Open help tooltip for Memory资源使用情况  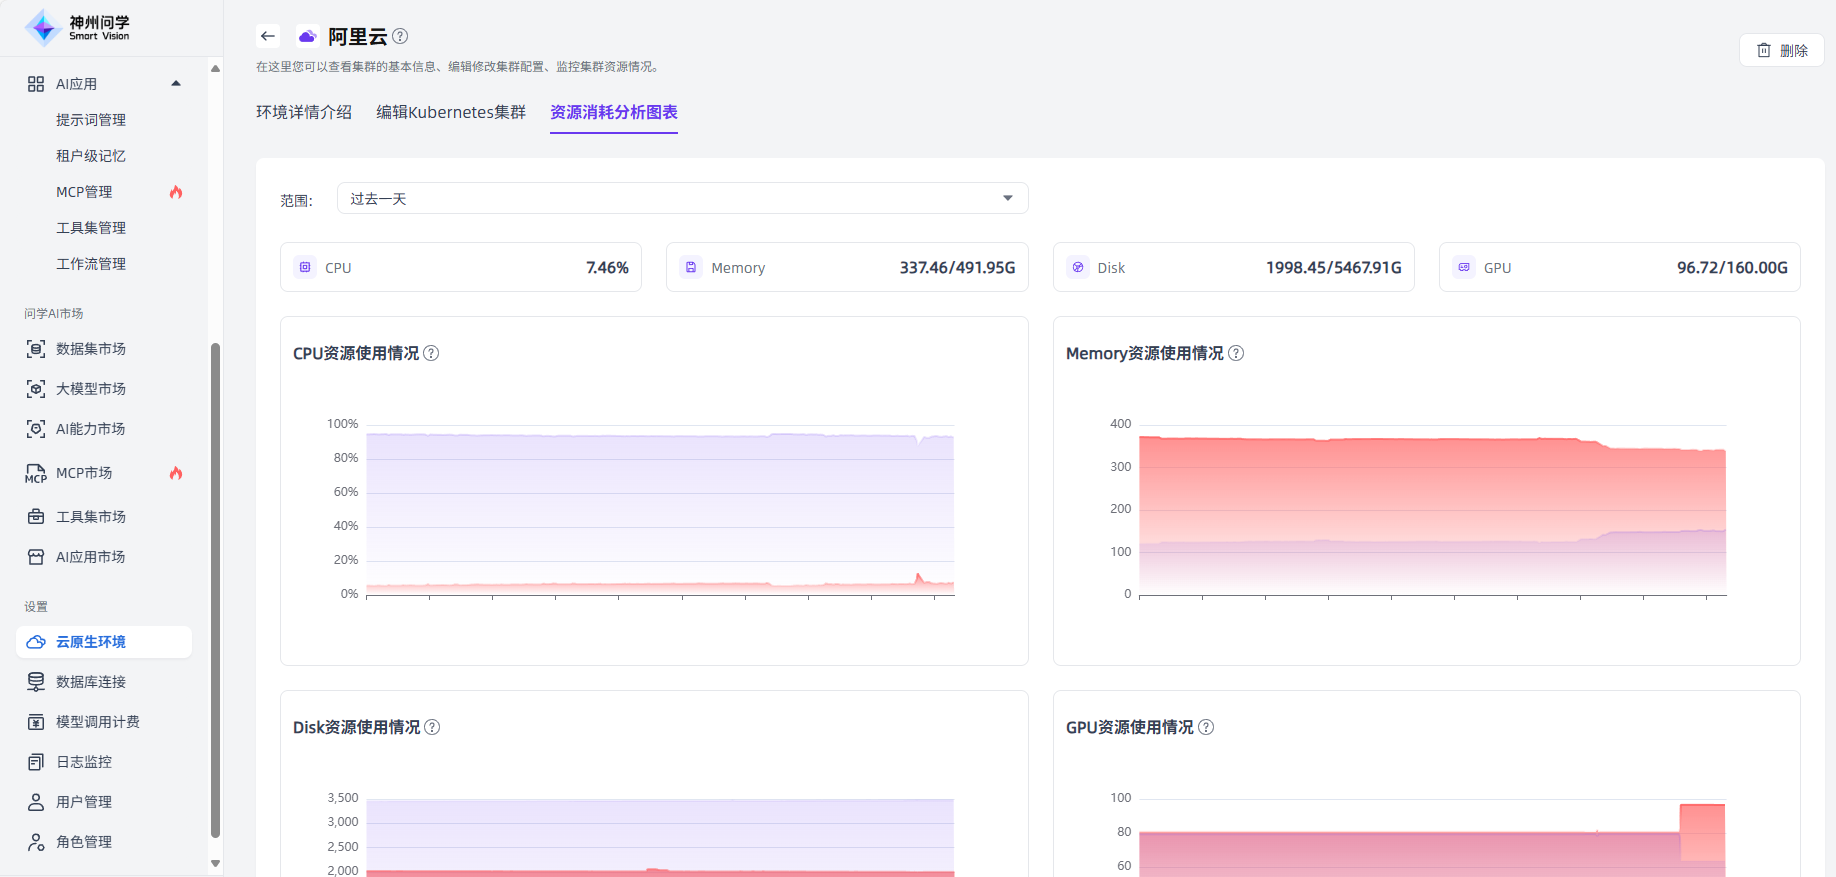tap(1236, 353)
